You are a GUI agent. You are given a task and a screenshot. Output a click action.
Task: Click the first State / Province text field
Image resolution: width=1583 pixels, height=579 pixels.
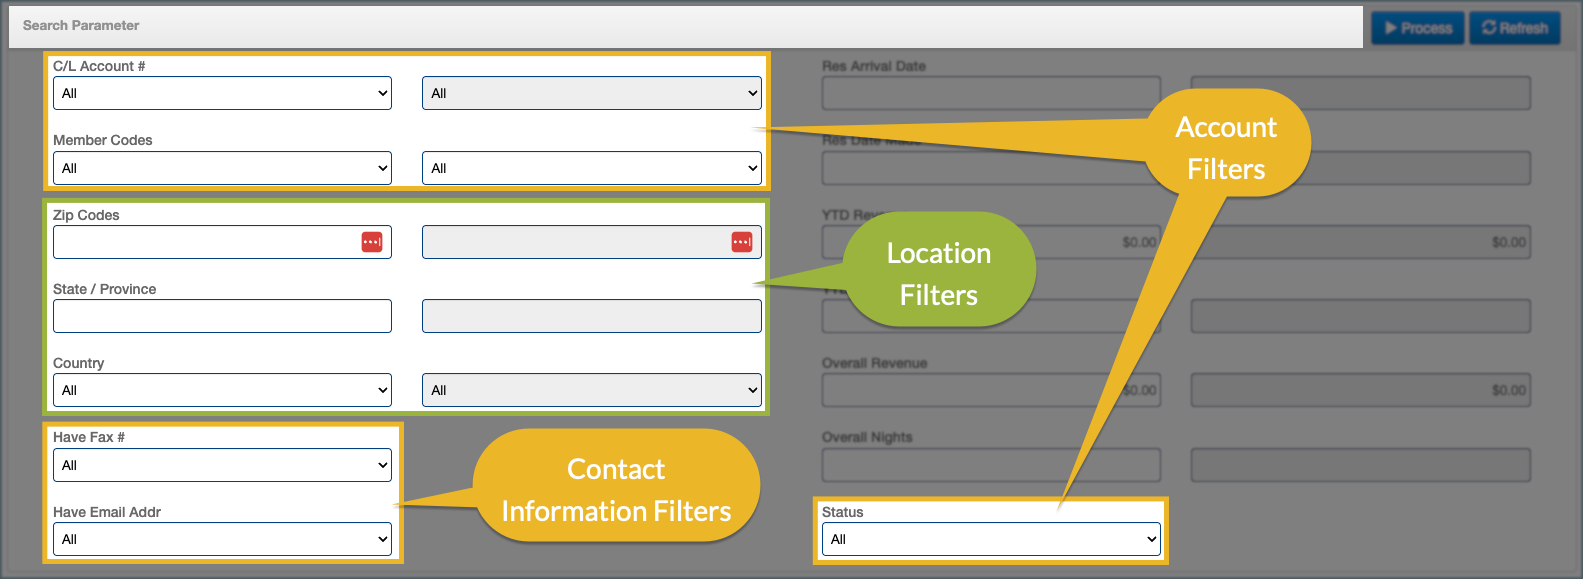(x=222, y=316)
